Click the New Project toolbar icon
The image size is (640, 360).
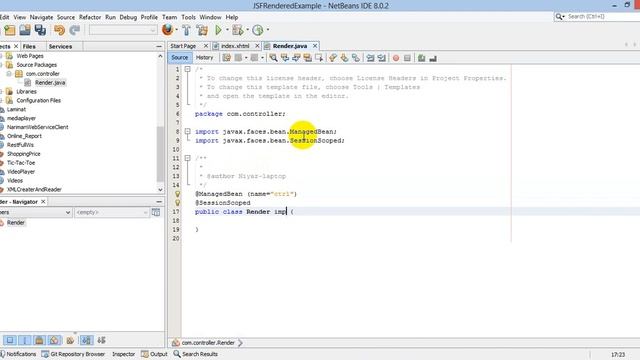[x=9, y=30]
